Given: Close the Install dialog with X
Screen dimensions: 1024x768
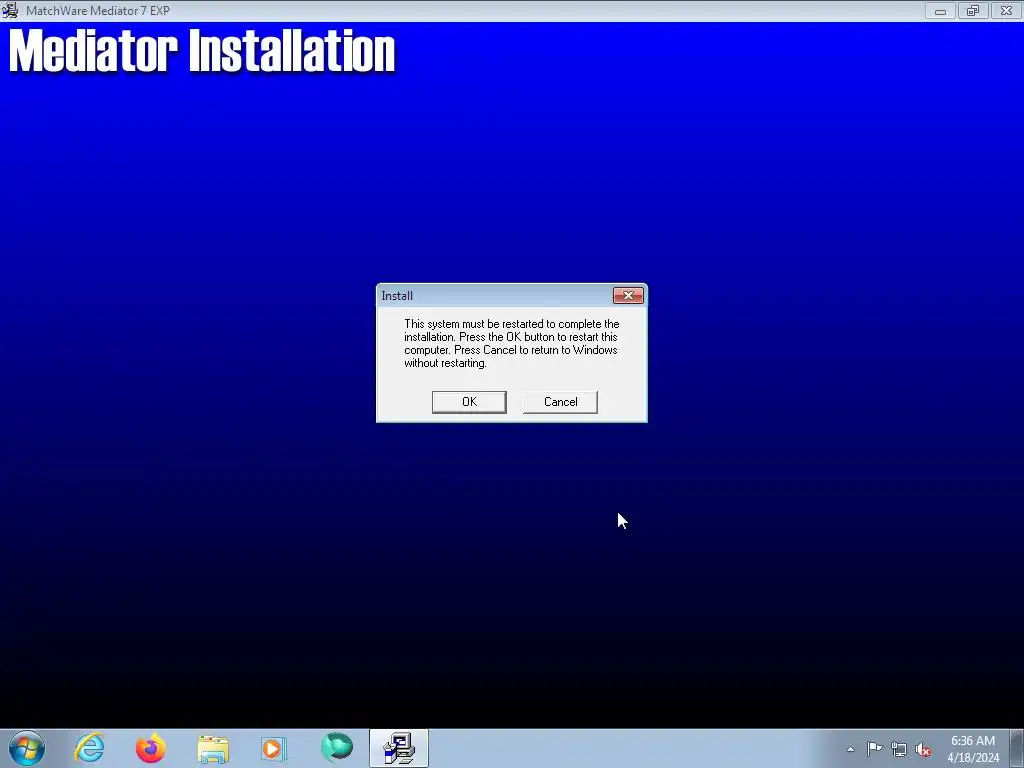Looking at the screenshot, I should [628, 296].
